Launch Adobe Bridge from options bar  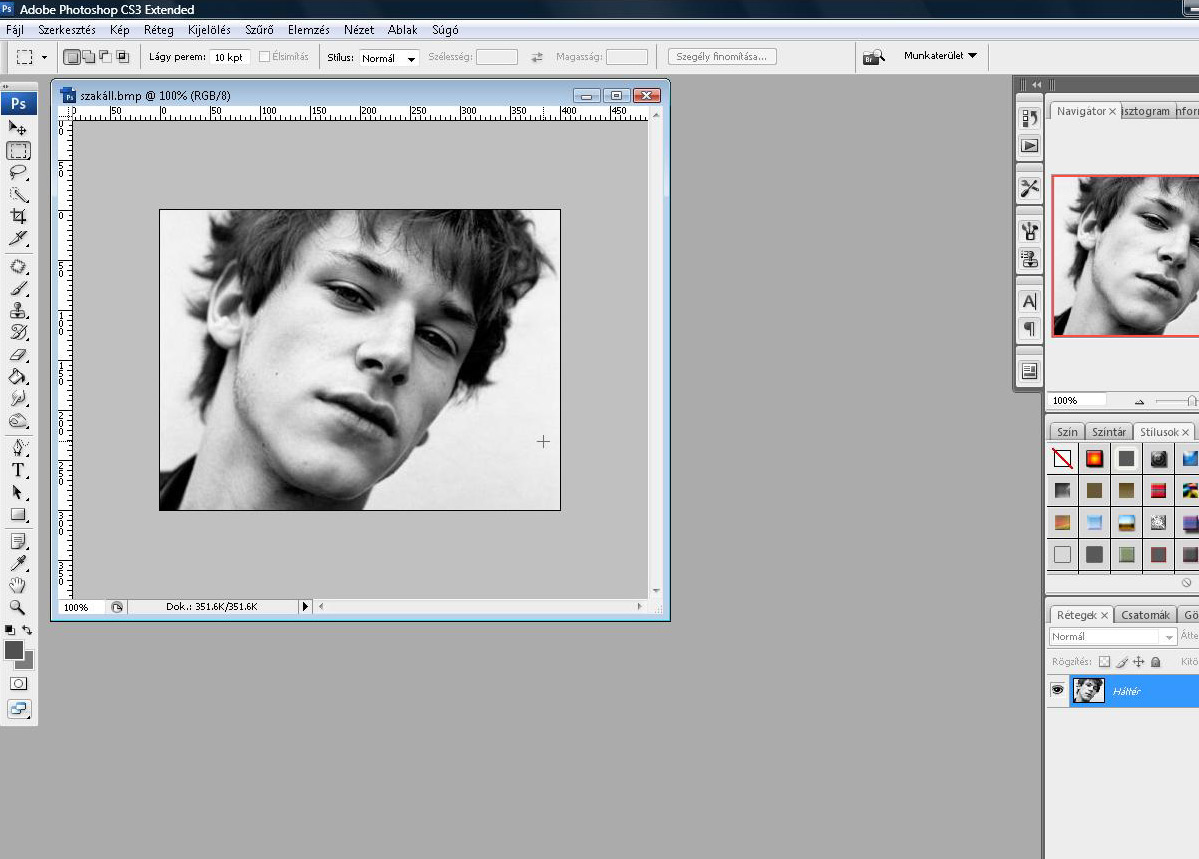click(x=873, y=57)
